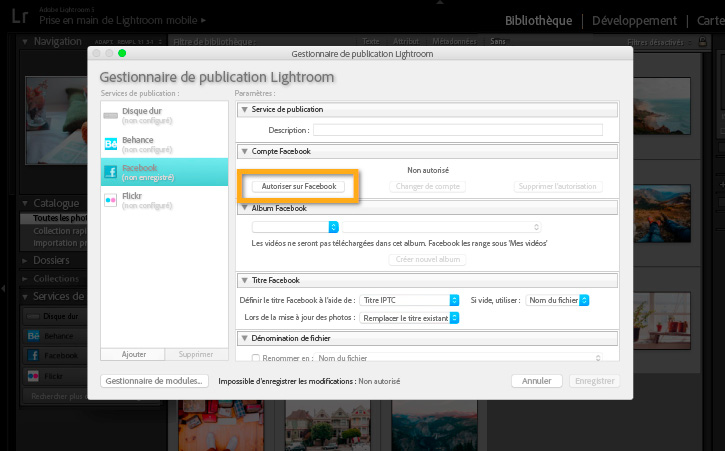The height and width of the screenshot is (451, 725).
Task: Click Supprimer below the services list
Action: pos(196,354)
